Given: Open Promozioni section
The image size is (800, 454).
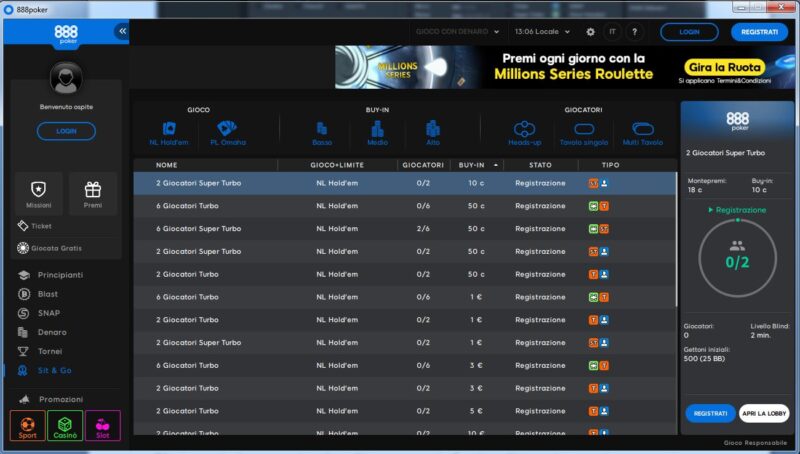Looking at the screenshot, I should (x=50, y=399).
